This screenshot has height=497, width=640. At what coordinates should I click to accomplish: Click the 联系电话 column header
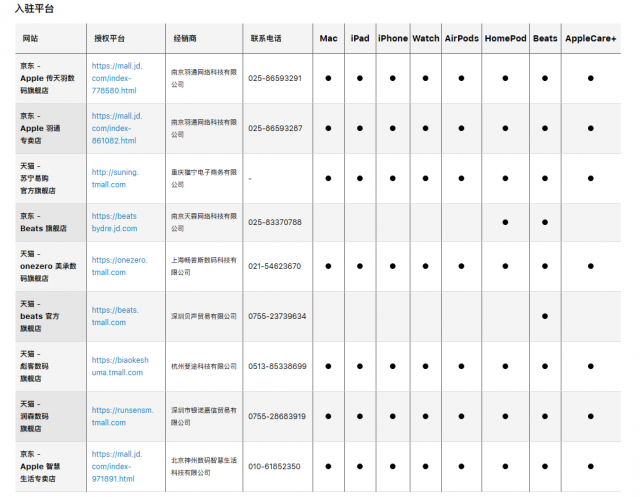266,38
